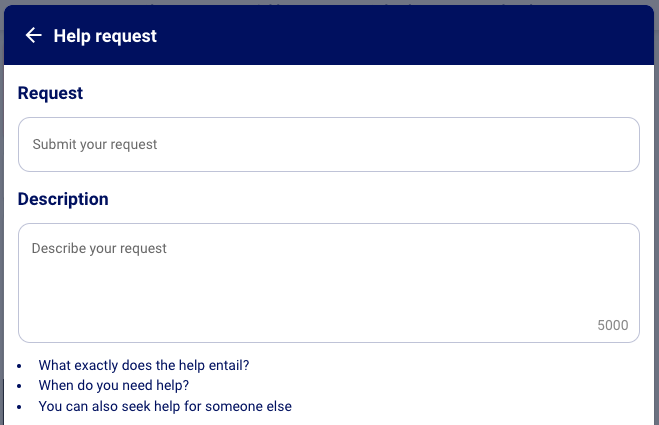The width and height of the screenshot is (659, 425).
Task: Click the bullet before 'What exactly does the help entail?'
Action: (20, 366)
